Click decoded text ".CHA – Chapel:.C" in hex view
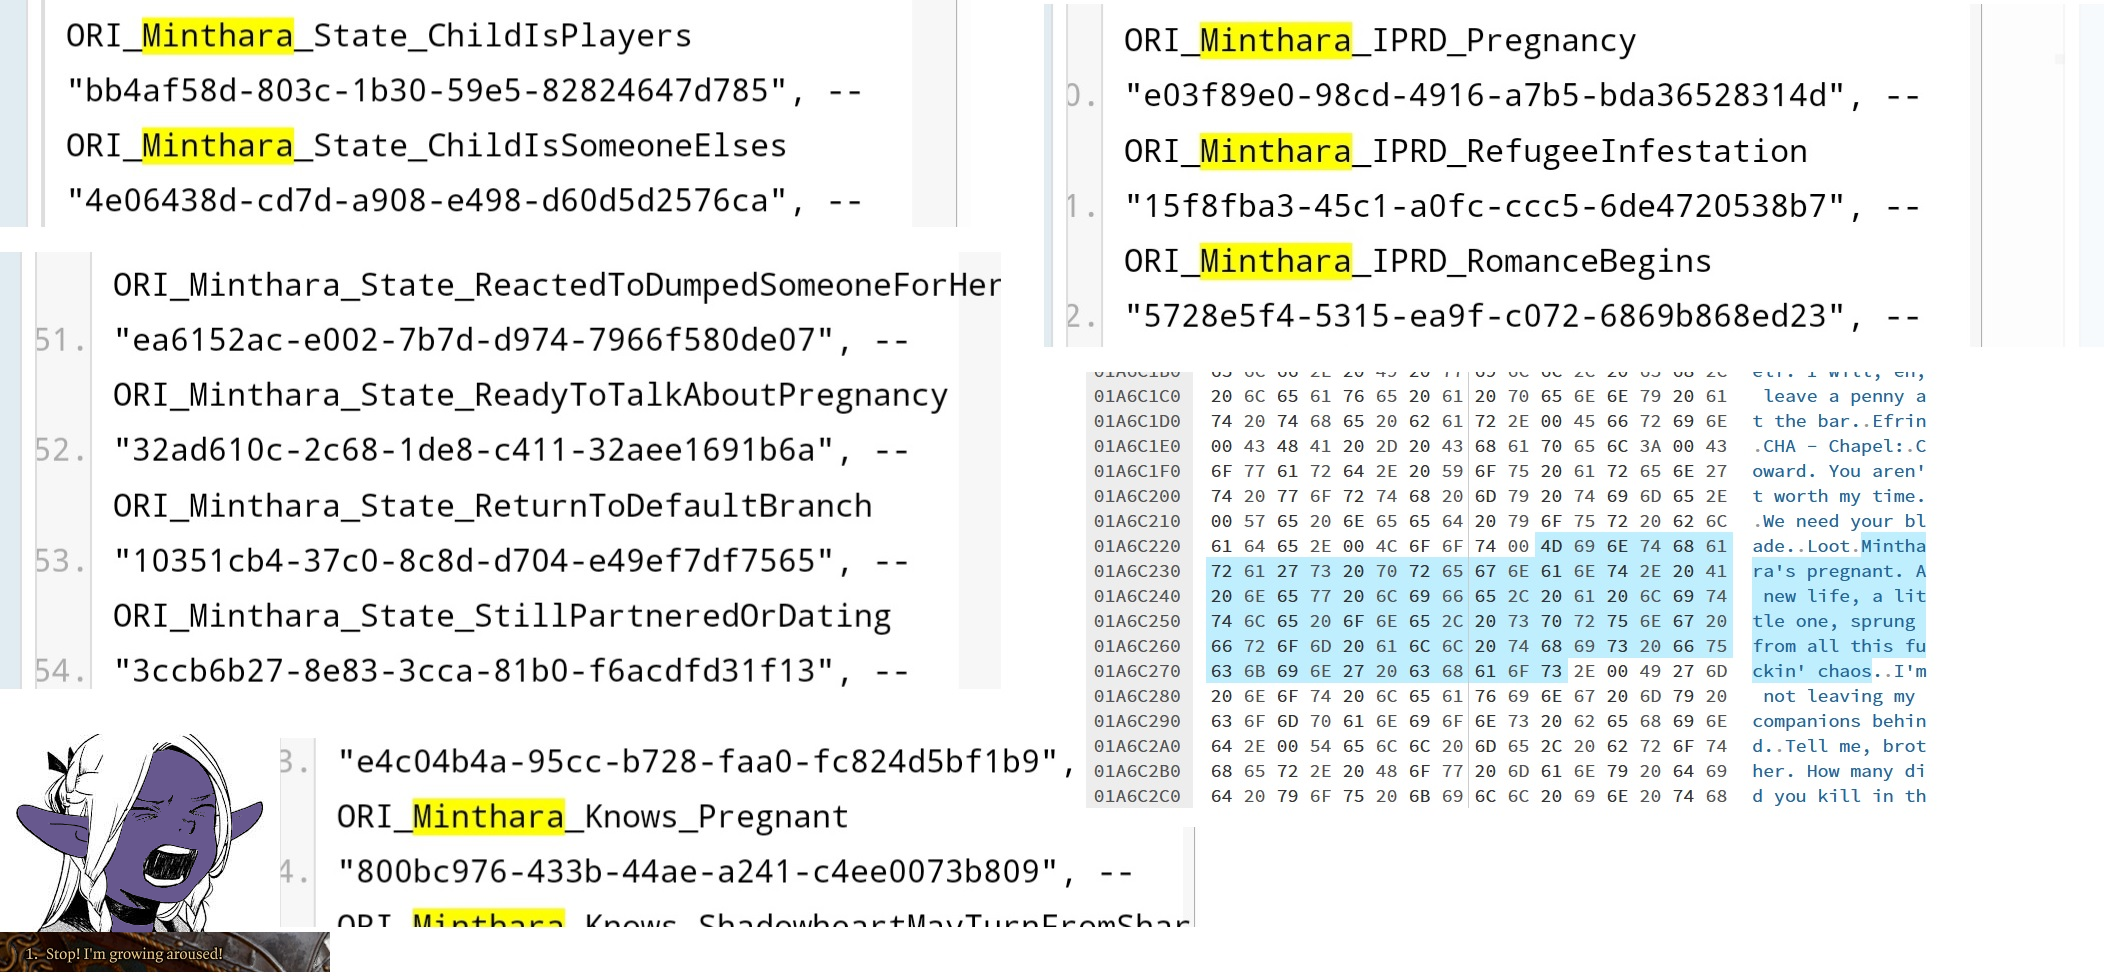Screen dimensions: 2104x976 1838,446
